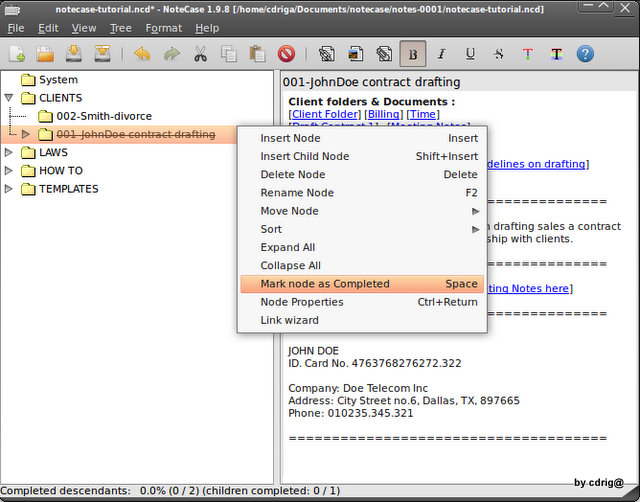Image resolution: width=640 pixels, height=502 pixels.
Task: Paste from clipboard icon
Action: point(258,54)
